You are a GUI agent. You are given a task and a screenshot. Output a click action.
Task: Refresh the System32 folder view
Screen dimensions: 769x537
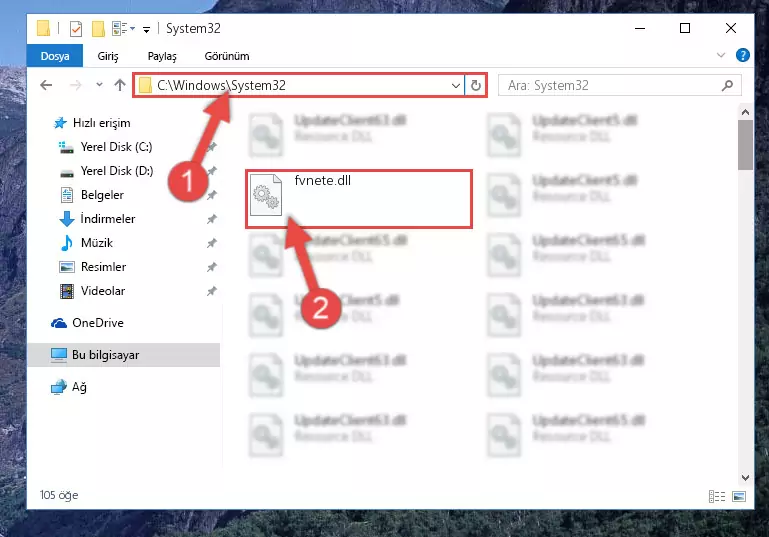pos(476,85)
